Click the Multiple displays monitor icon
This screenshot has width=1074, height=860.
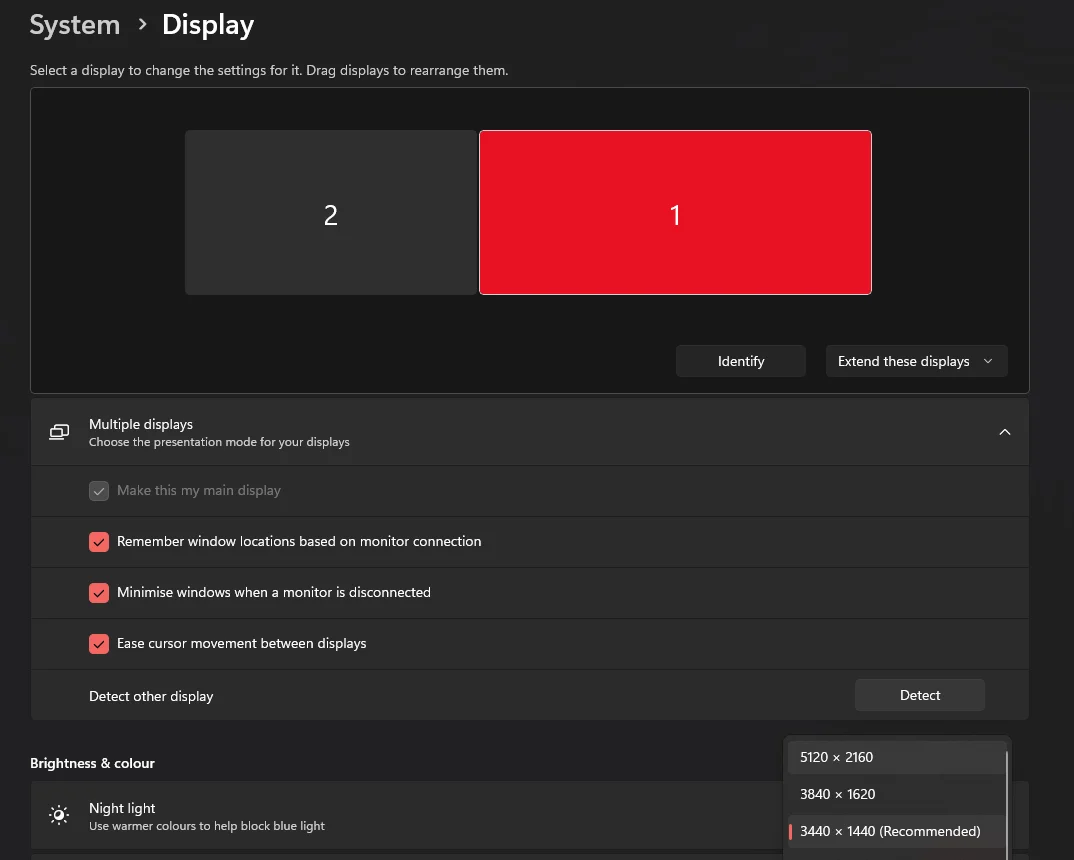click(59, 432)
